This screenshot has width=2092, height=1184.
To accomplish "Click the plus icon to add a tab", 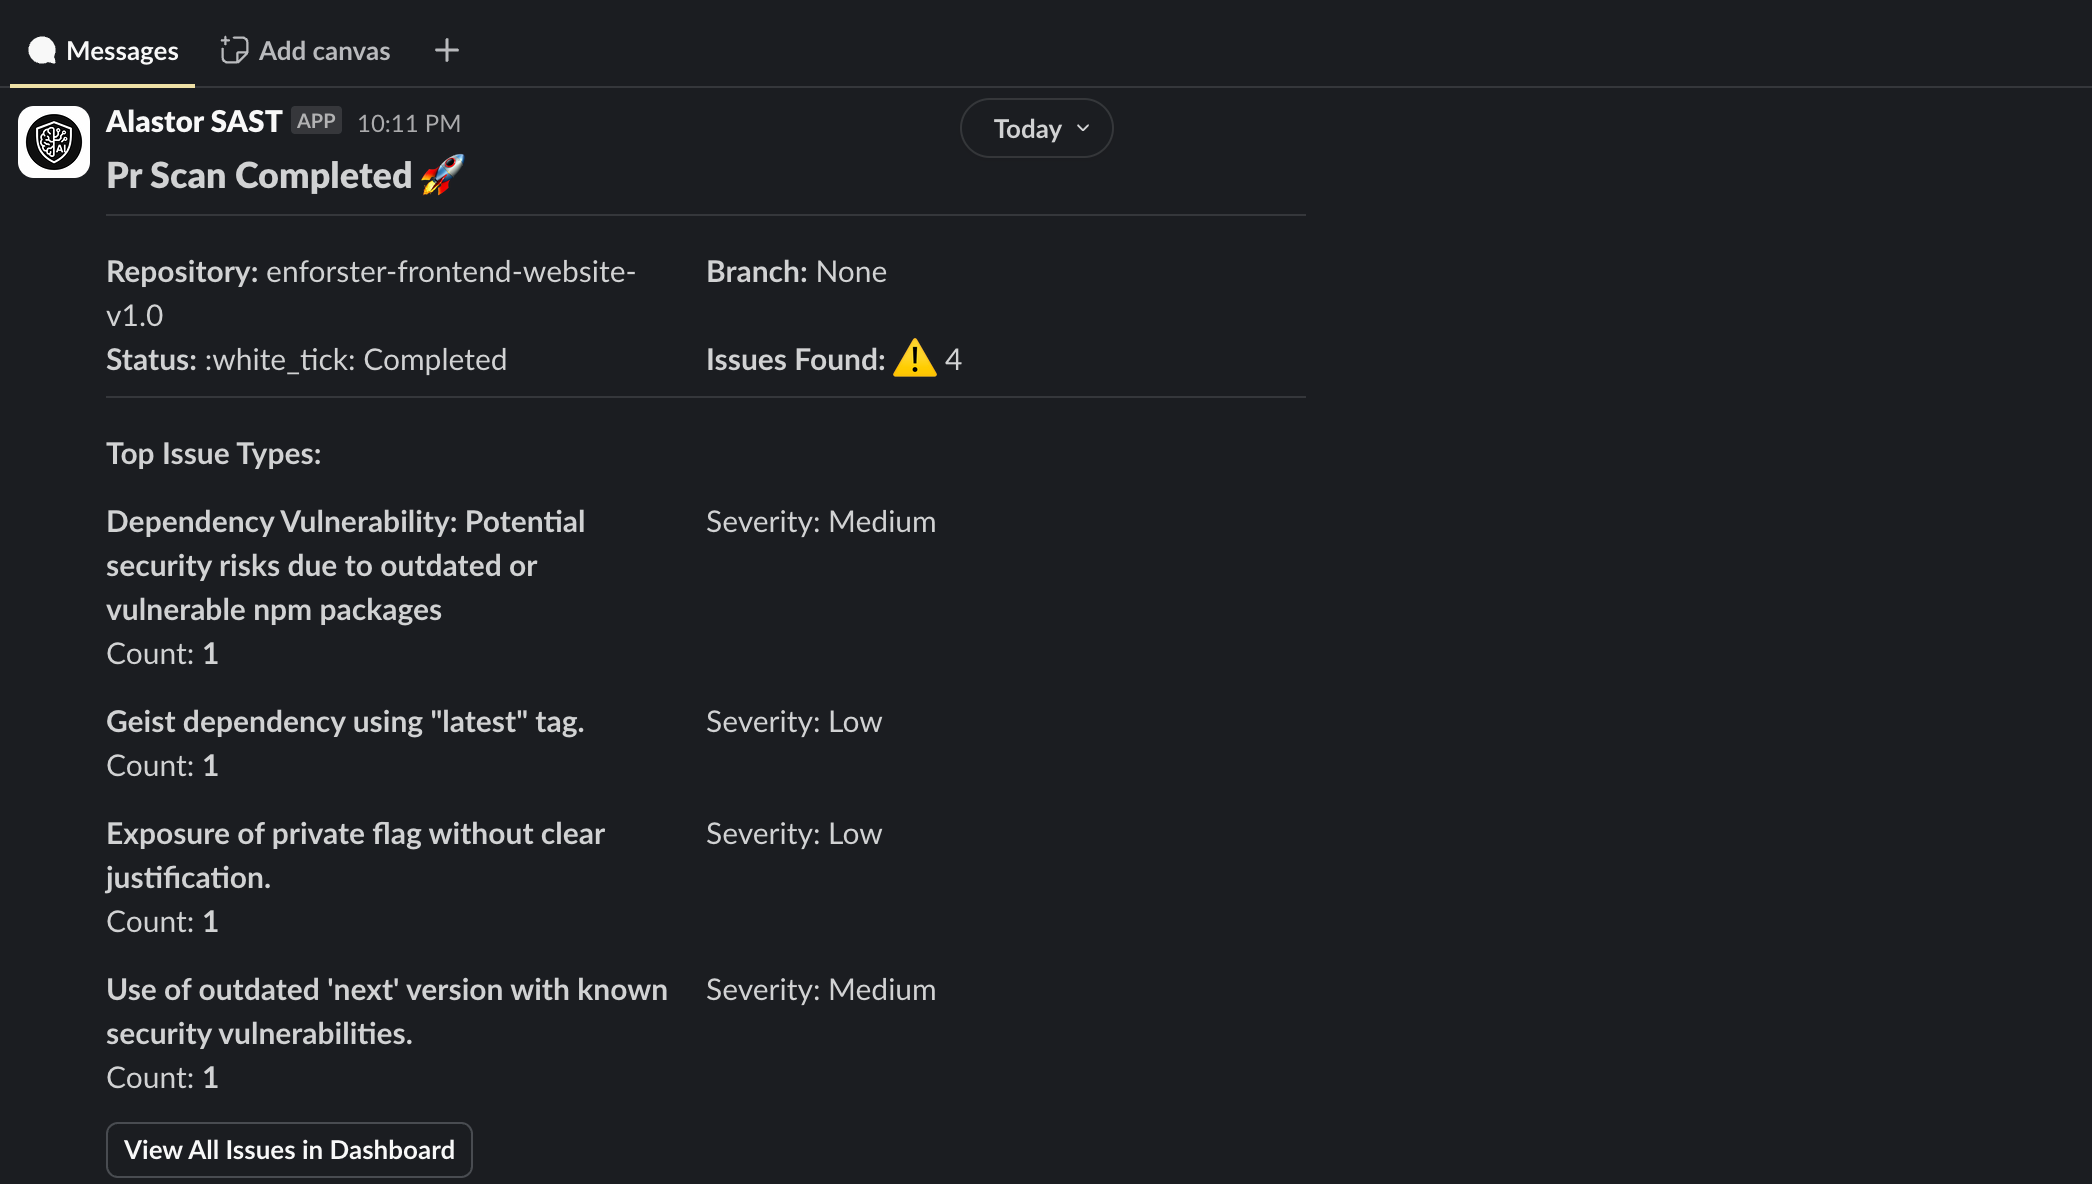I will click(x=447, y=50).
